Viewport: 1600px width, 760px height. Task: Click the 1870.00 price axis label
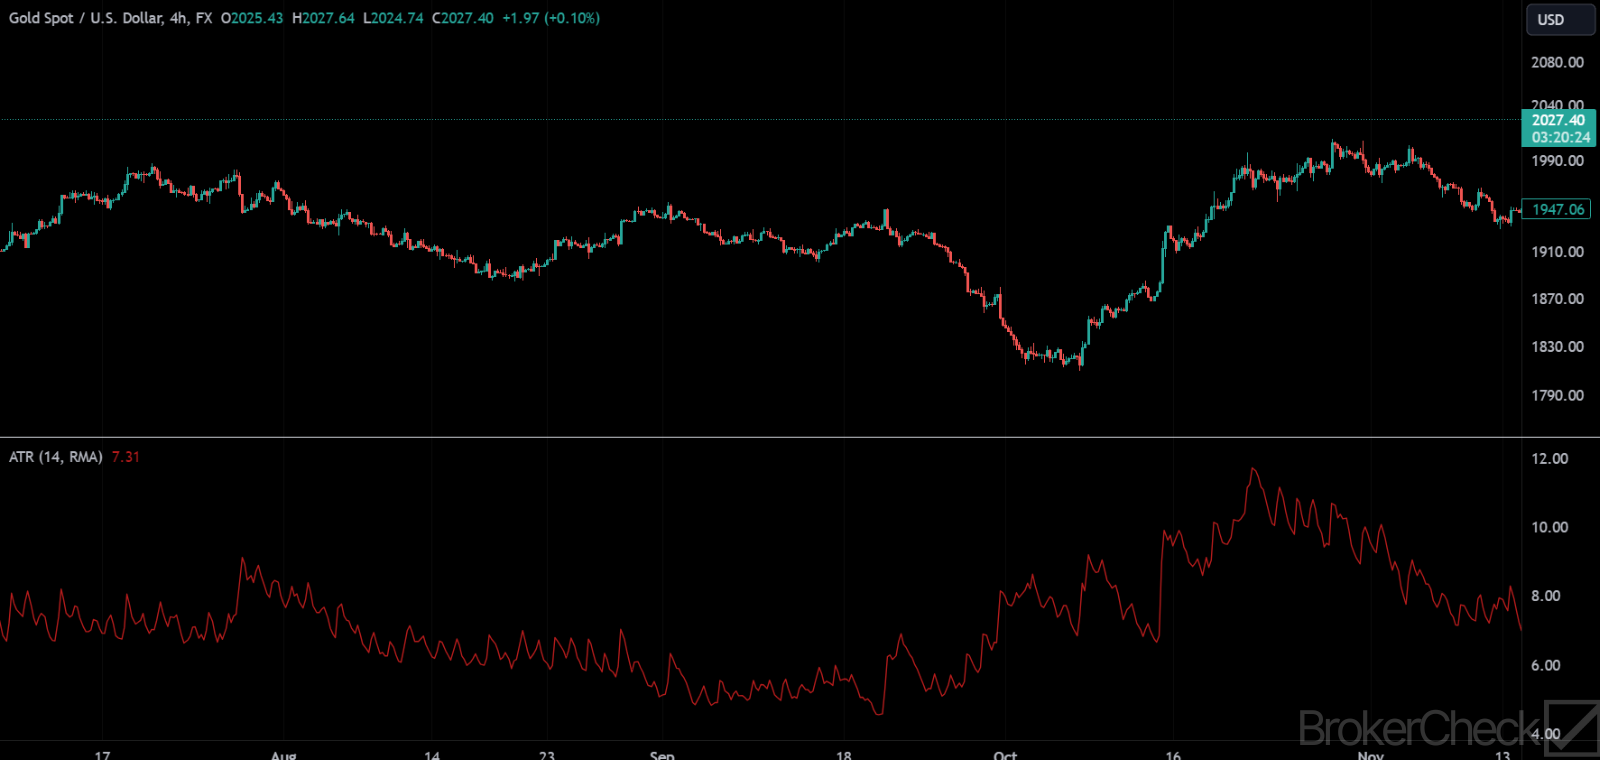(1557, 298)
